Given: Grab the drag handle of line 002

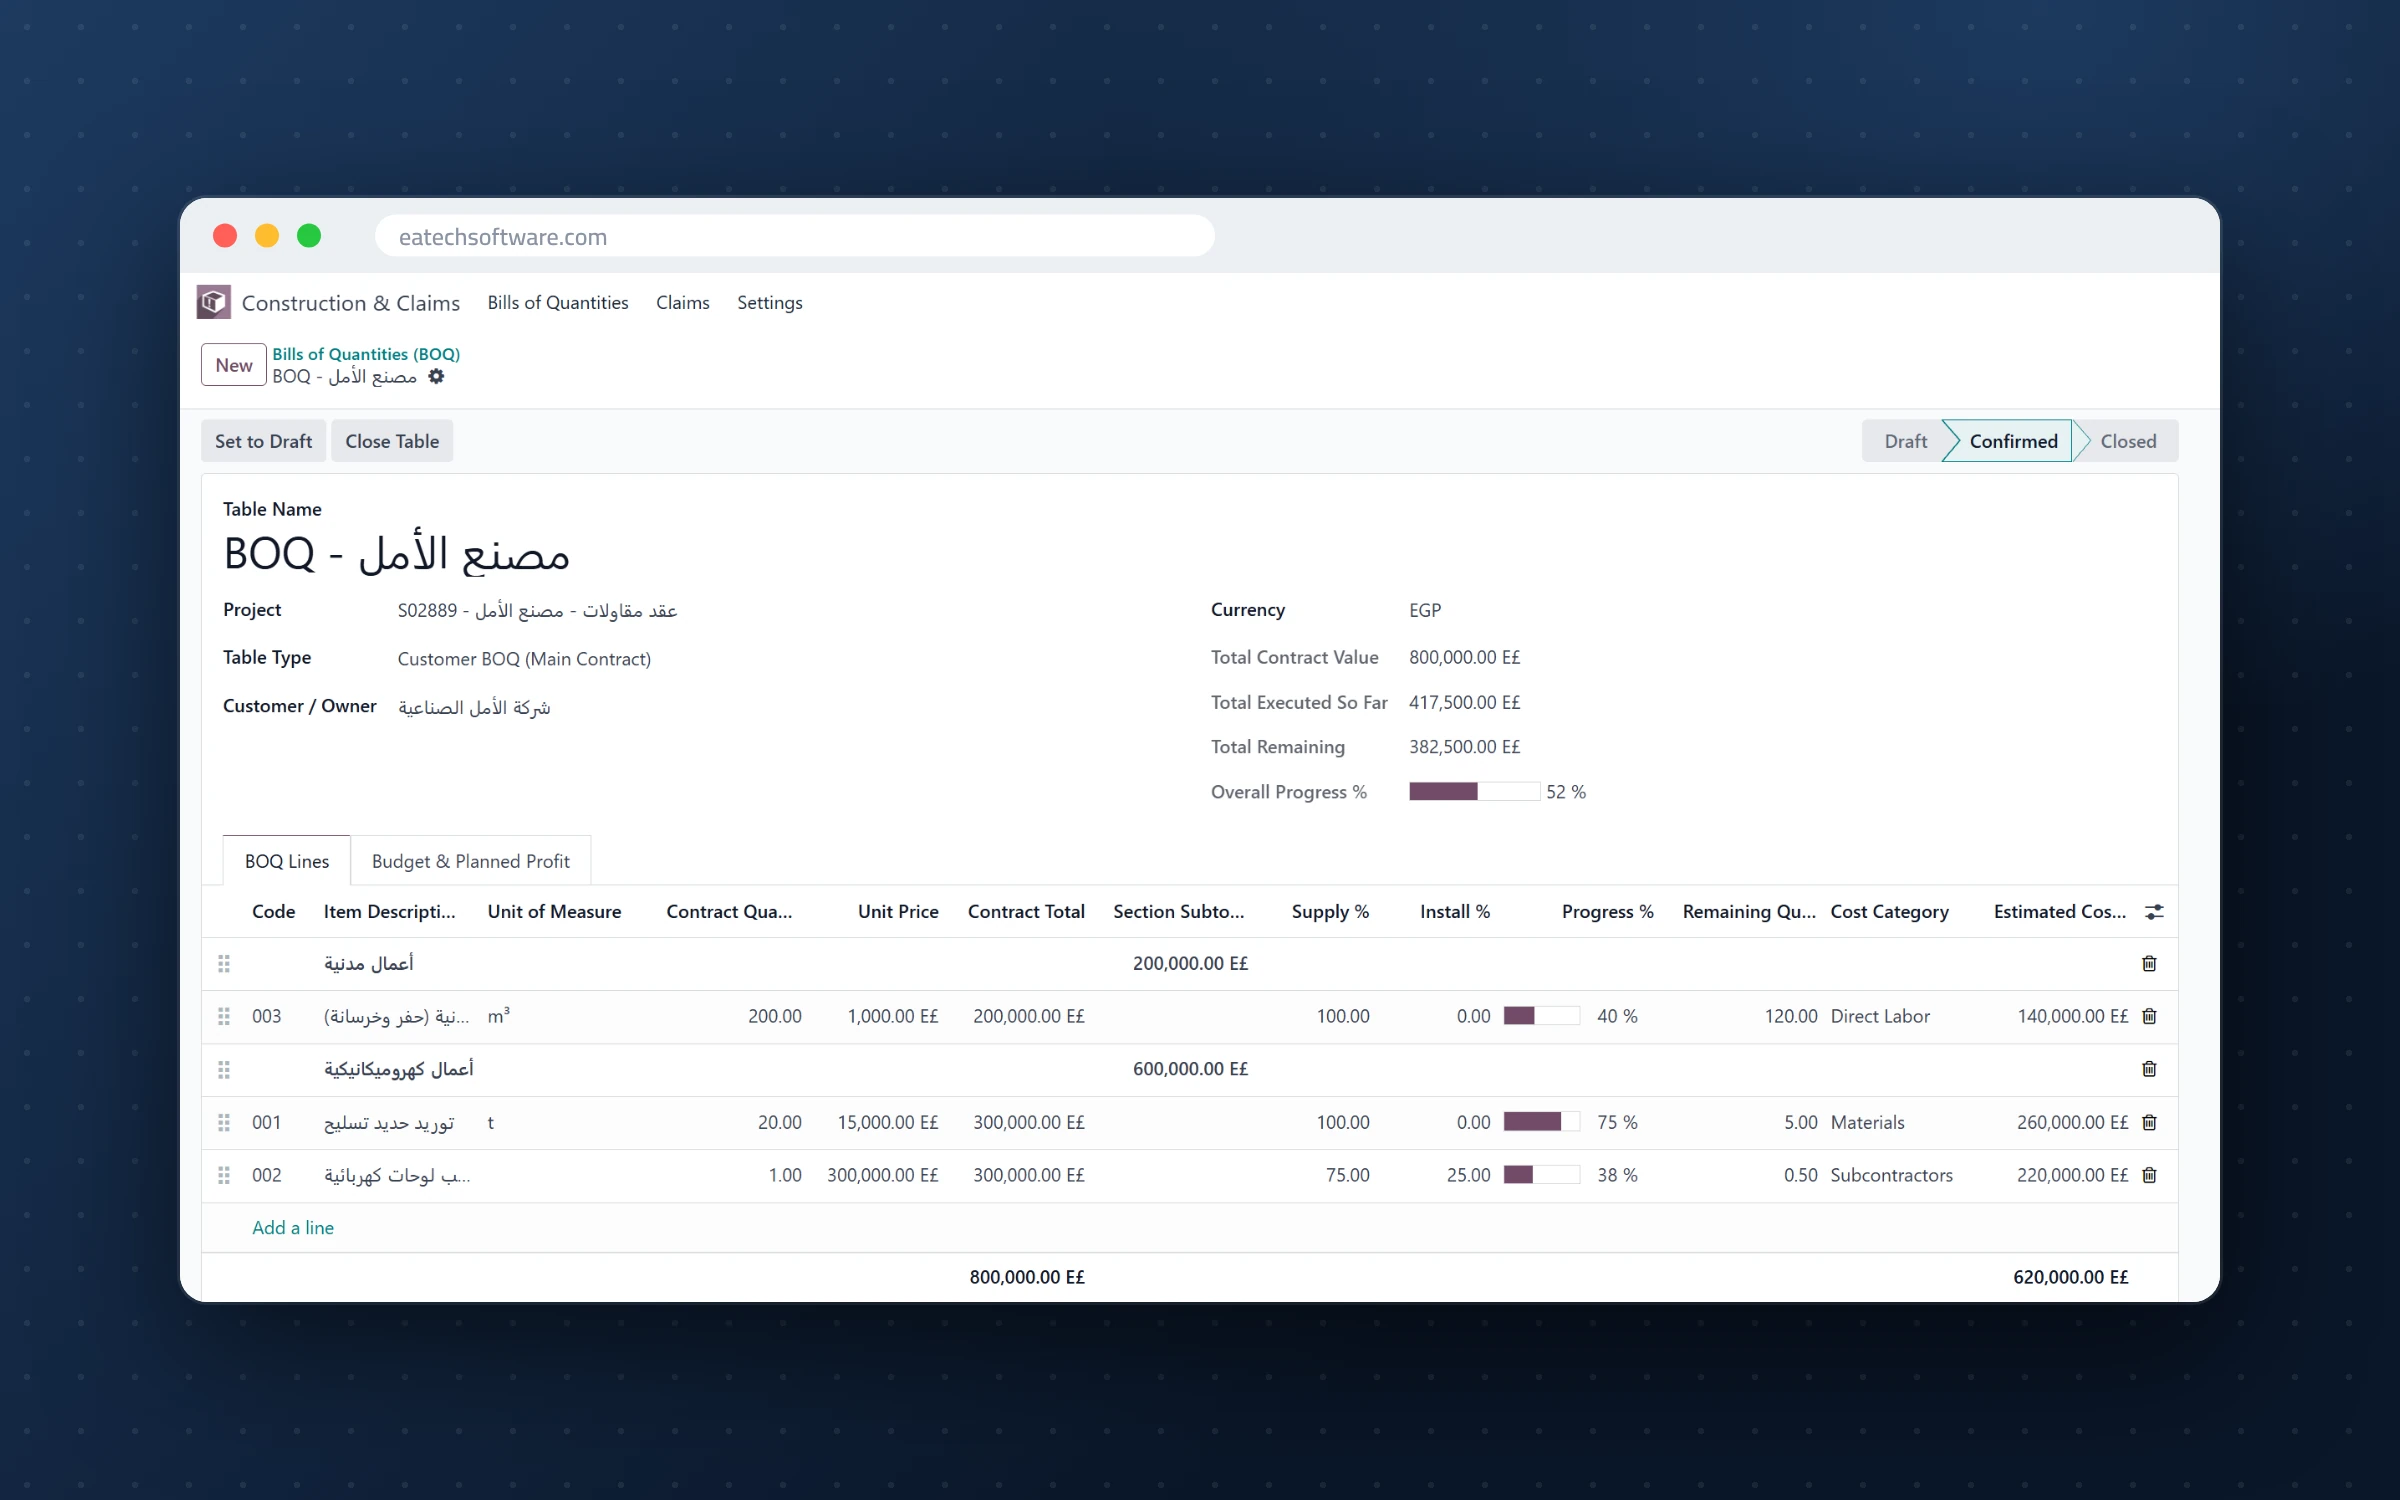Looking at the screenshot, I should 224,1176.
